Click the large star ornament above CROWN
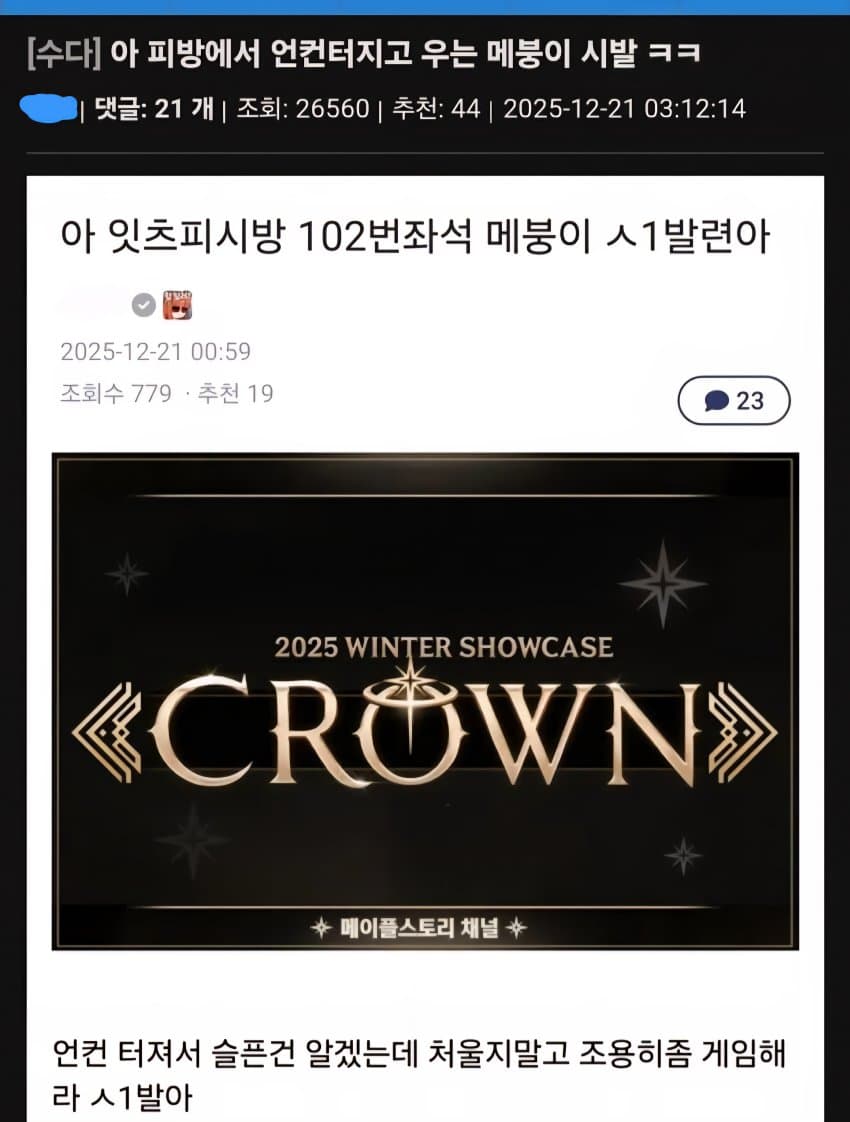 663,584
